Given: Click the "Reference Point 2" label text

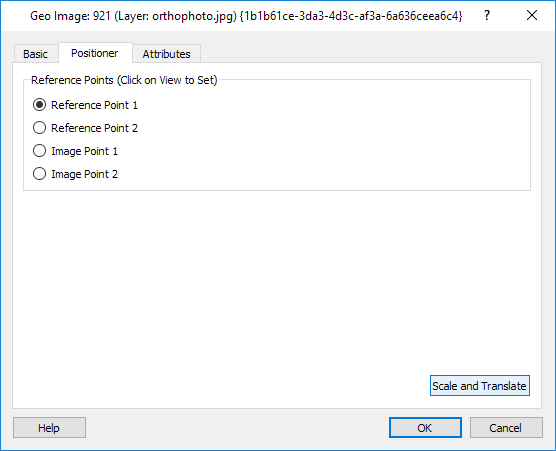Looking at the screenshot, I should [x=94, y=128].
